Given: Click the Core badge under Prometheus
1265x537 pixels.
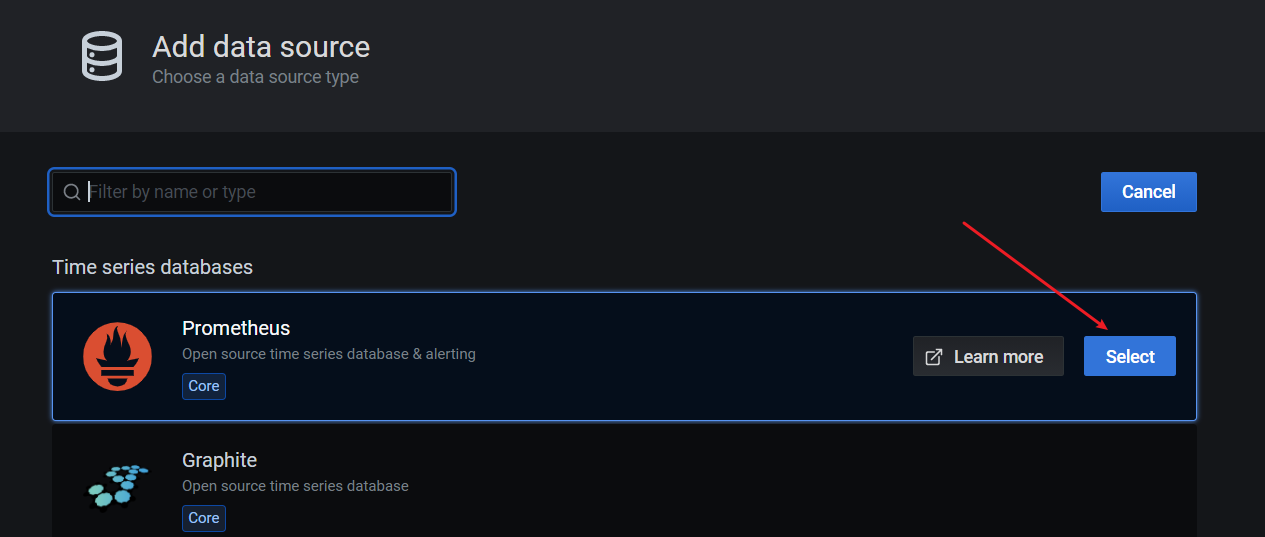Looking at the screenshot, I should click(x=204, y=386).
